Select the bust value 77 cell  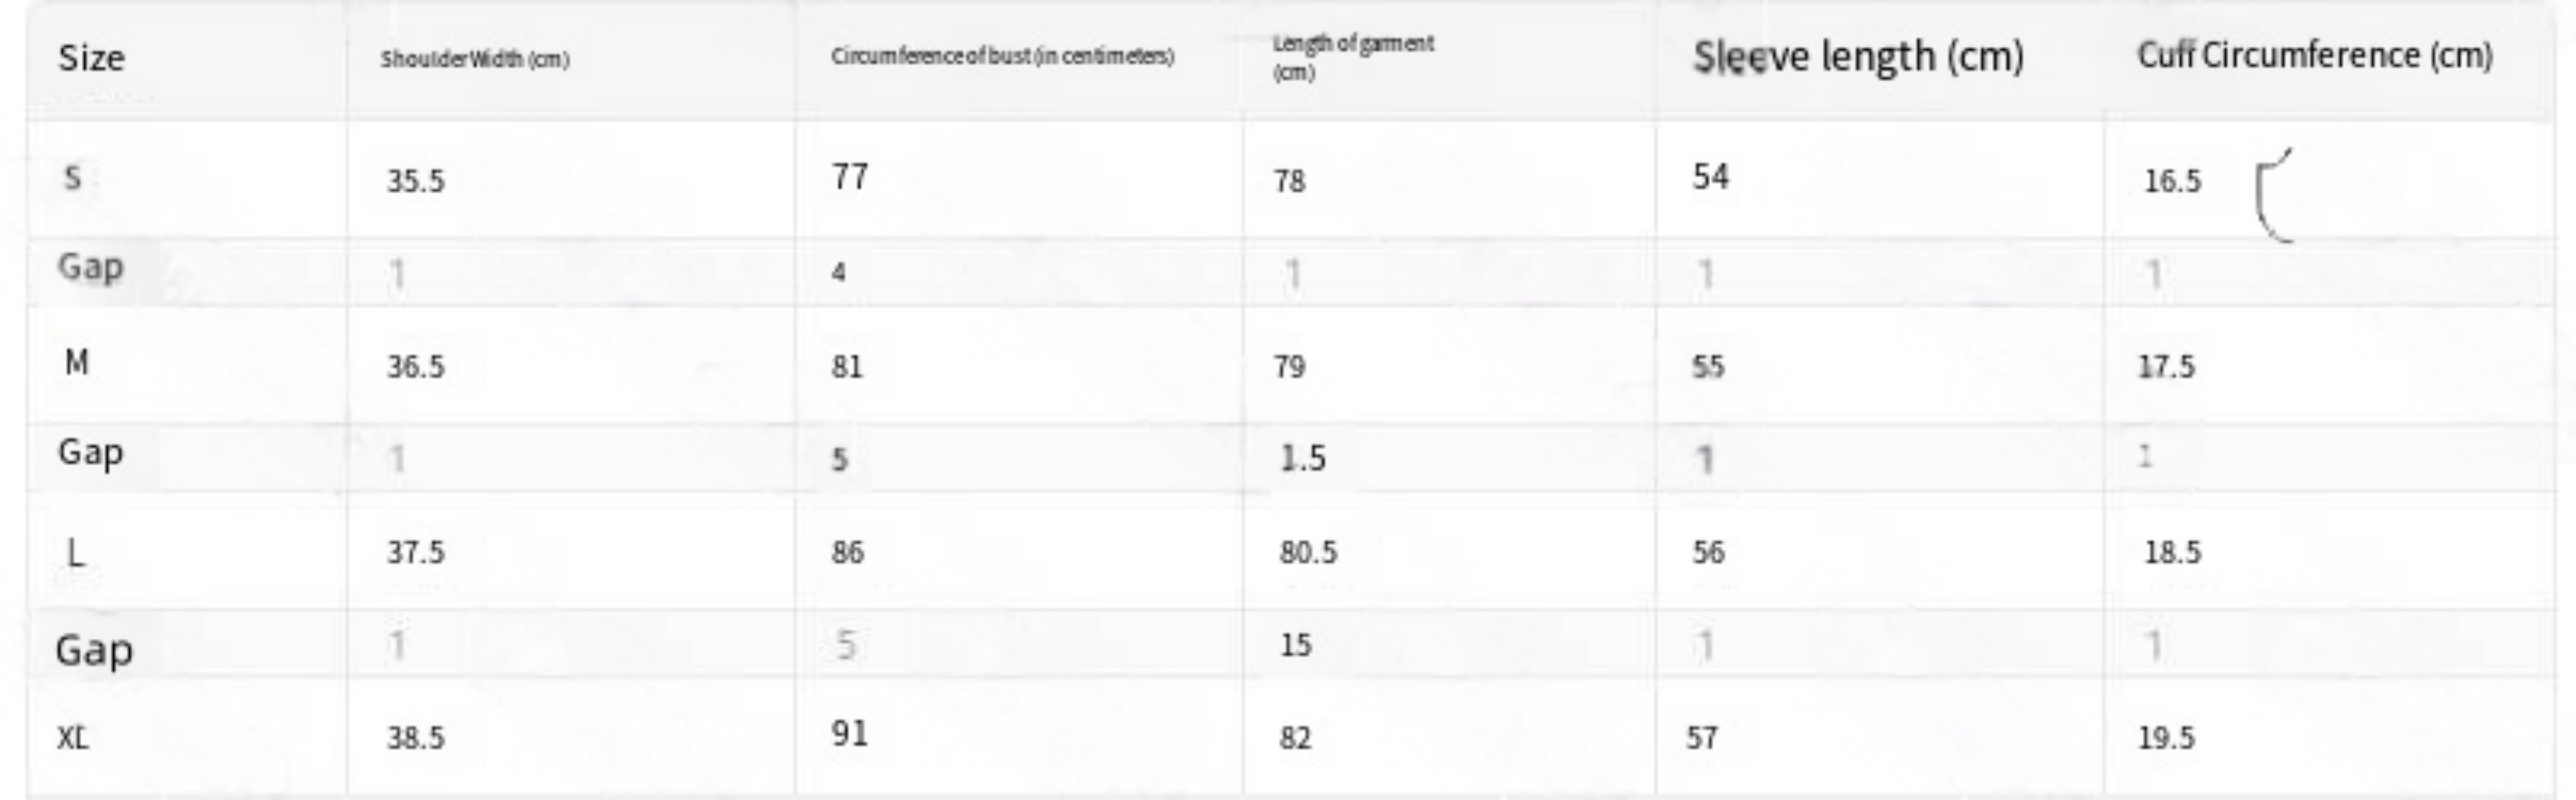[850, 177]
